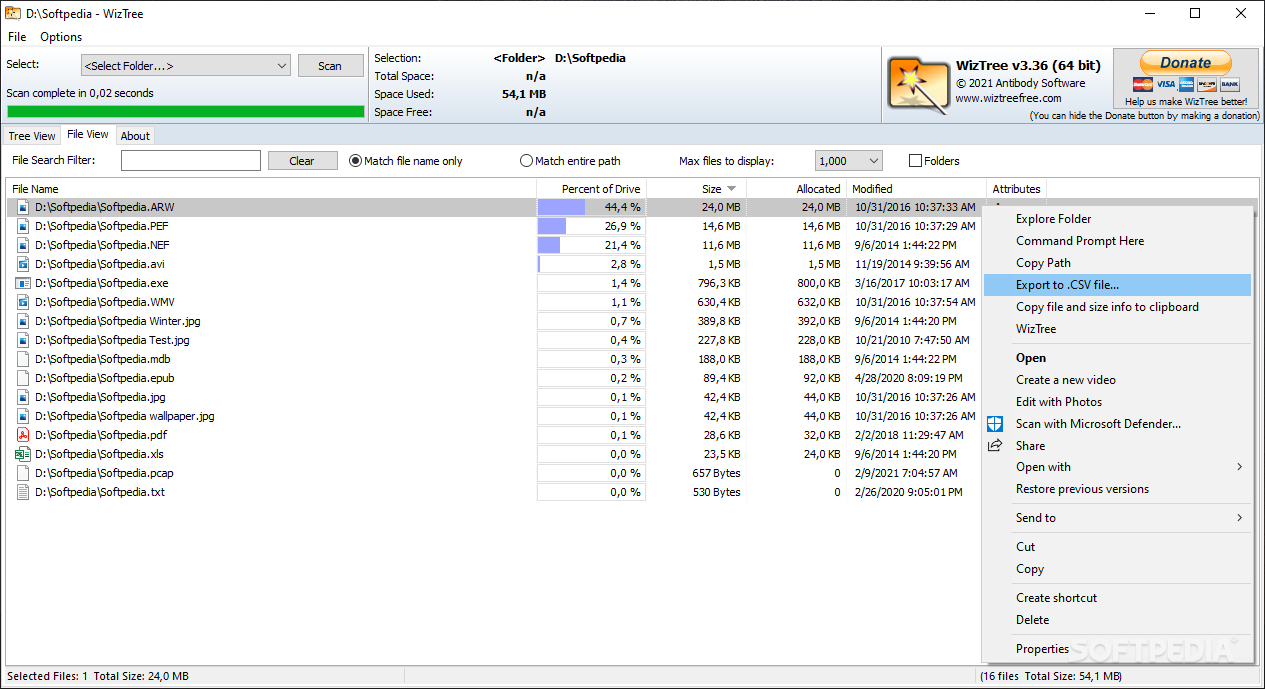Choose Create shortcut in context menu
Screen dimensions: 1265x689
pyautogui.click(x=1118, y=598)
